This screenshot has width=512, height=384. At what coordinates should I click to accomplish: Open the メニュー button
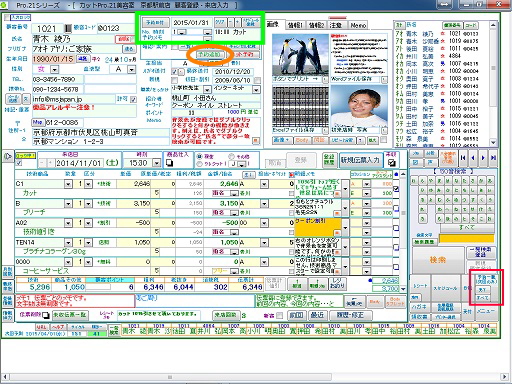pos(485,311)
